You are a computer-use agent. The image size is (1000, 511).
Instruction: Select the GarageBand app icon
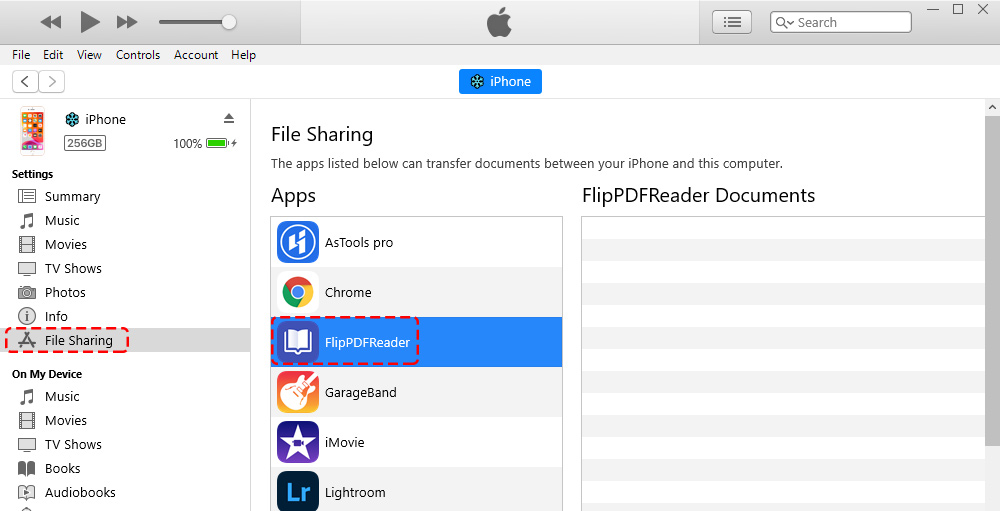[298, 392]
